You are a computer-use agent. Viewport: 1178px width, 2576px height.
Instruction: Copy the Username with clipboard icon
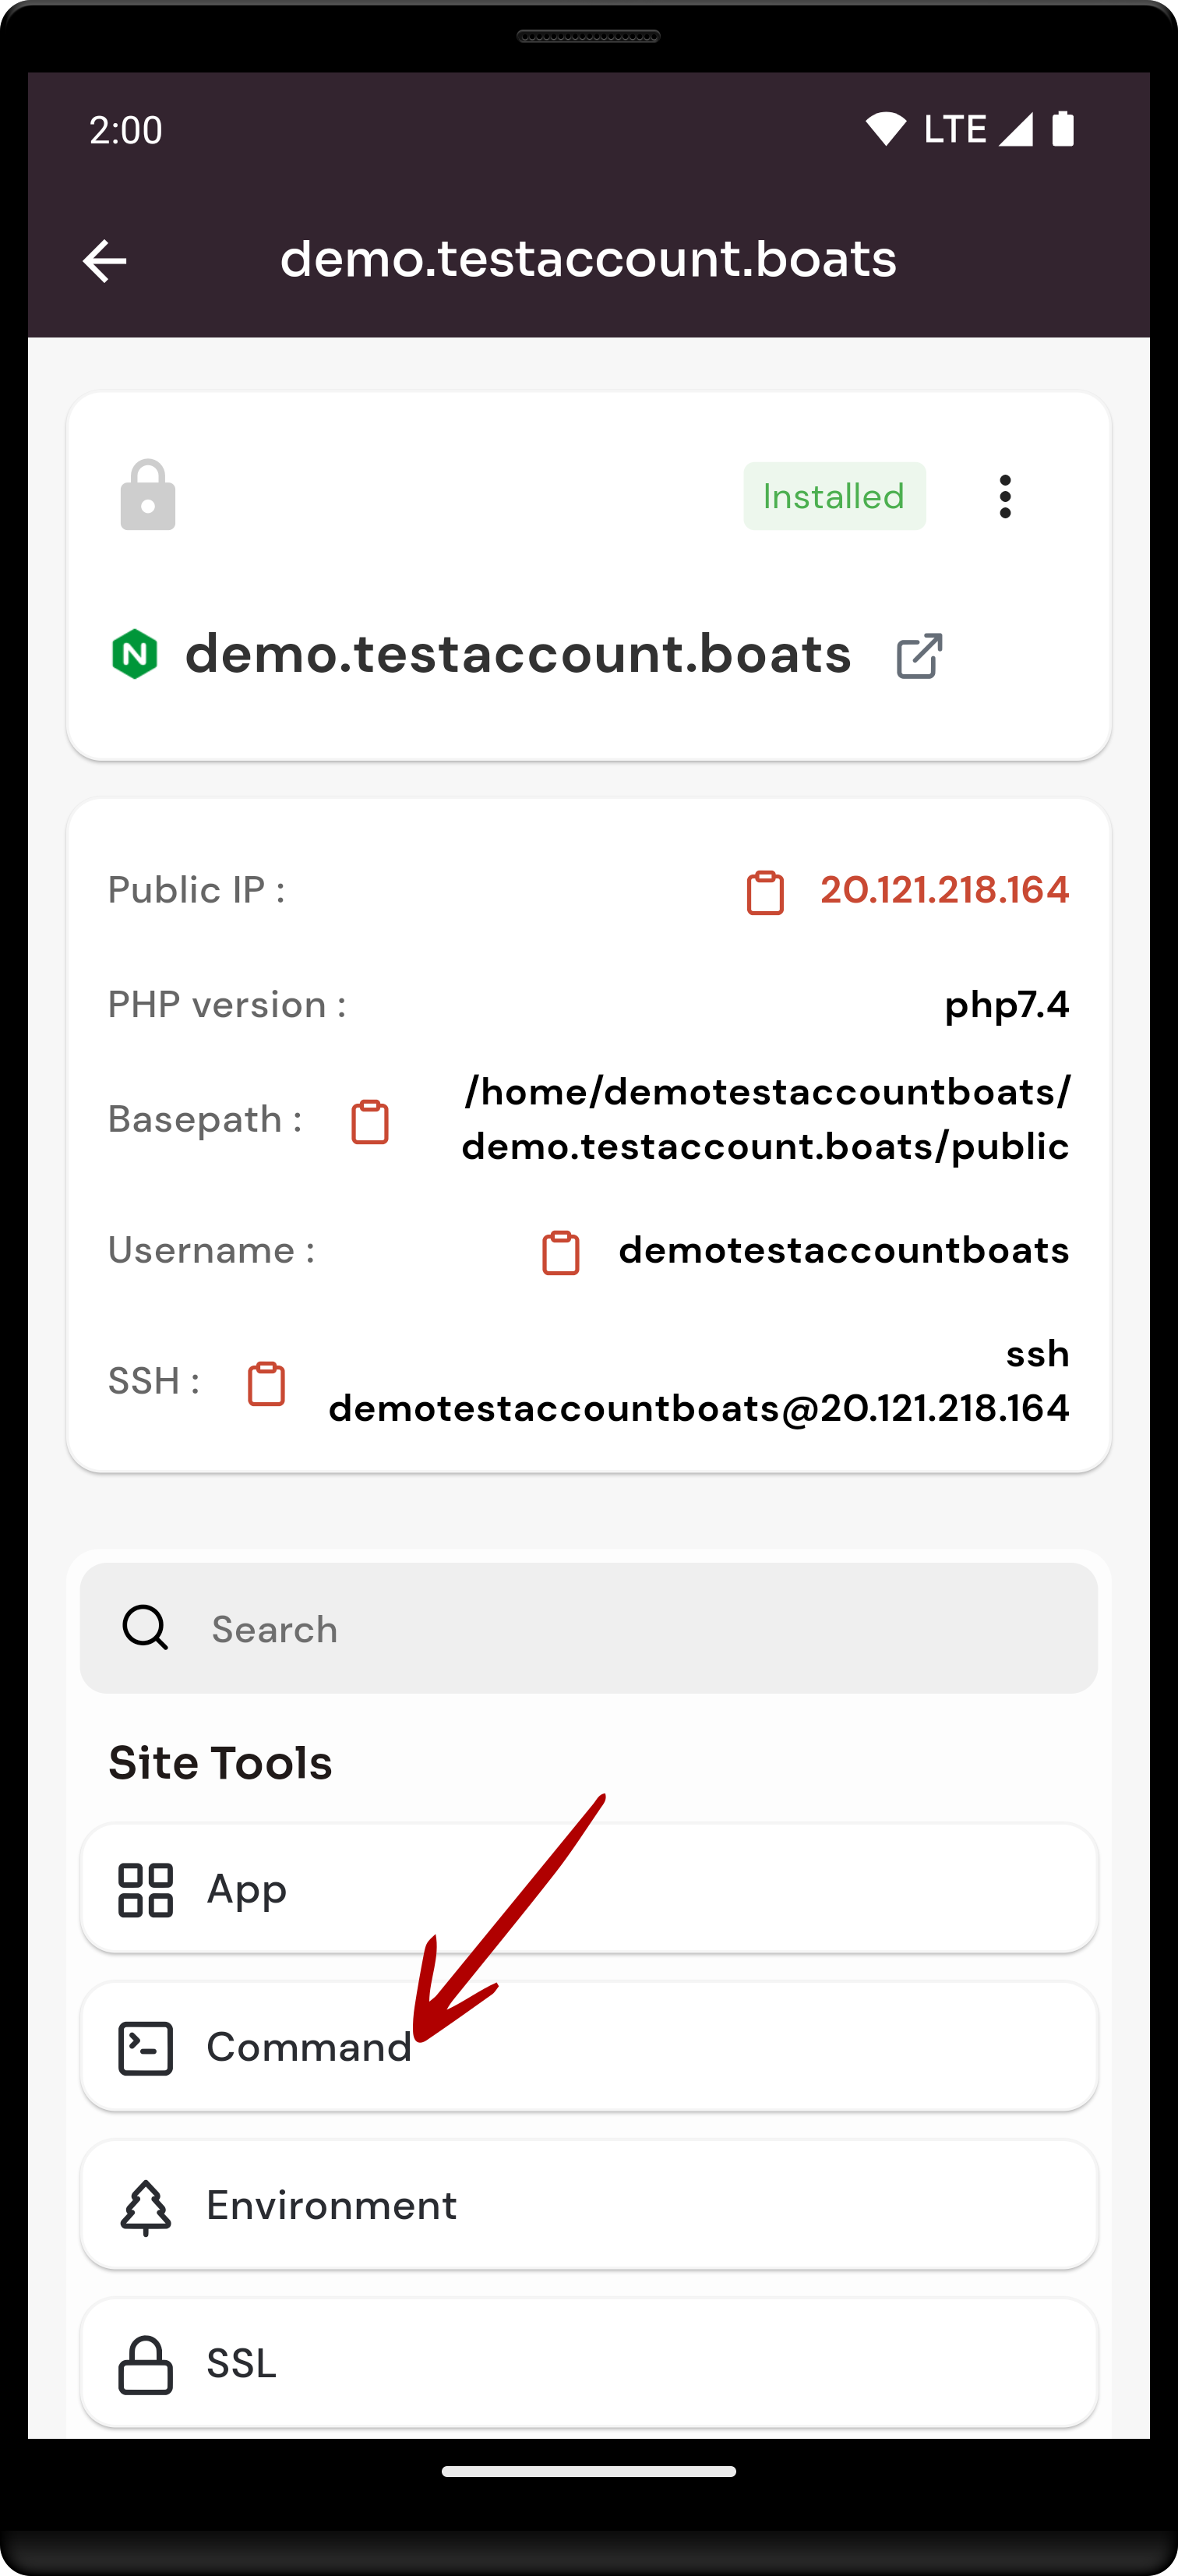tap(561, 1252)
